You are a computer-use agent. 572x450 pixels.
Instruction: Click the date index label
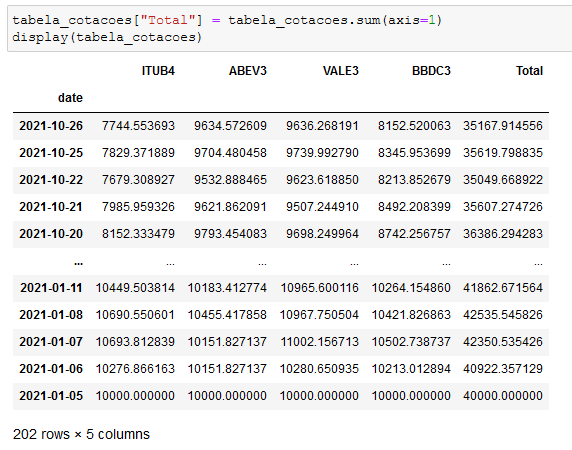tap(70, 98)
